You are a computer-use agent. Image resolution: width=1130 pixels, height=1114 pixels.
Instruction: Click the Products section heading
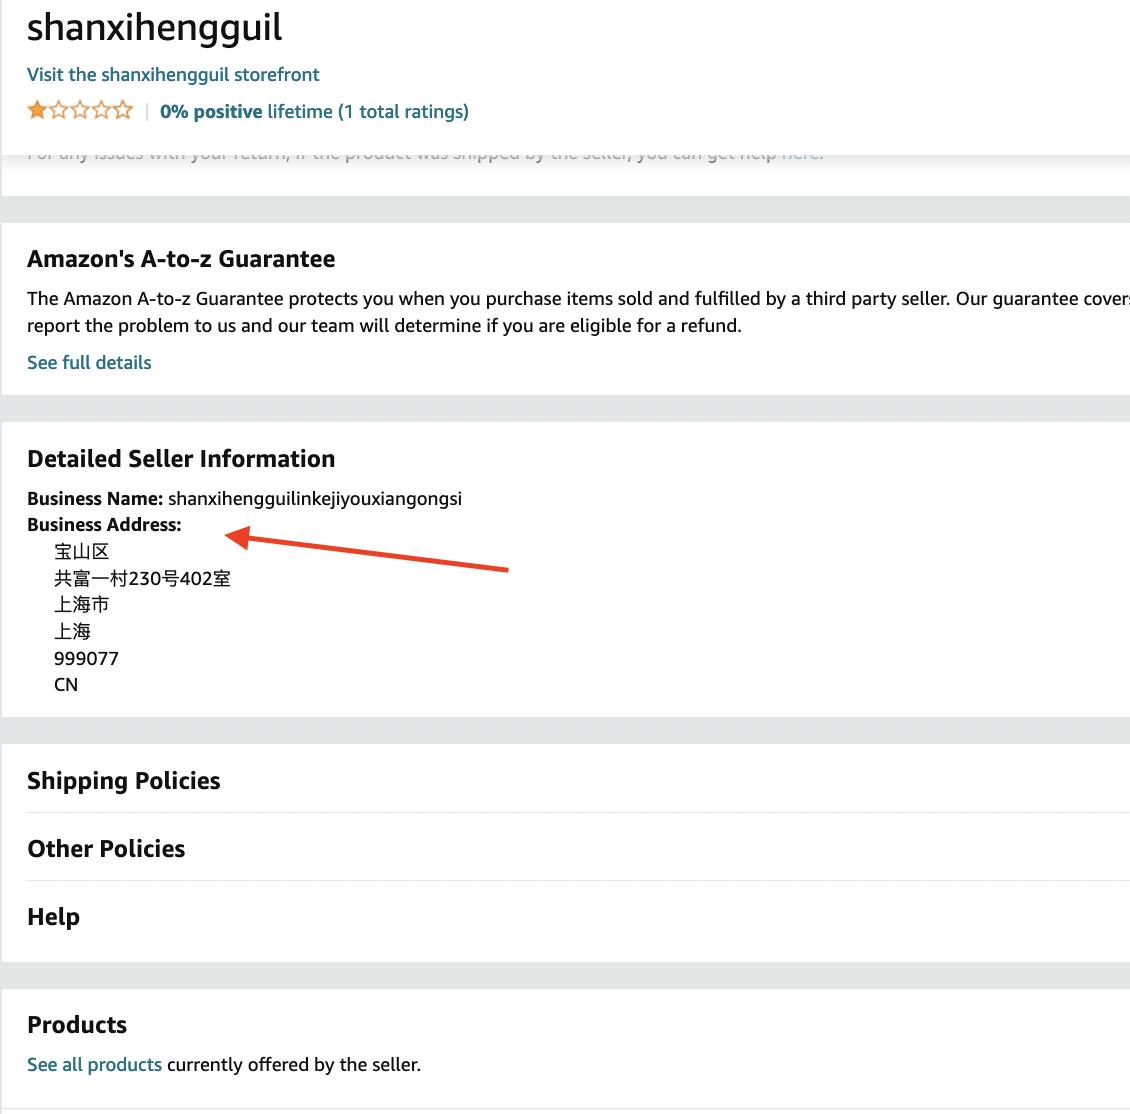coord(77,1025)
